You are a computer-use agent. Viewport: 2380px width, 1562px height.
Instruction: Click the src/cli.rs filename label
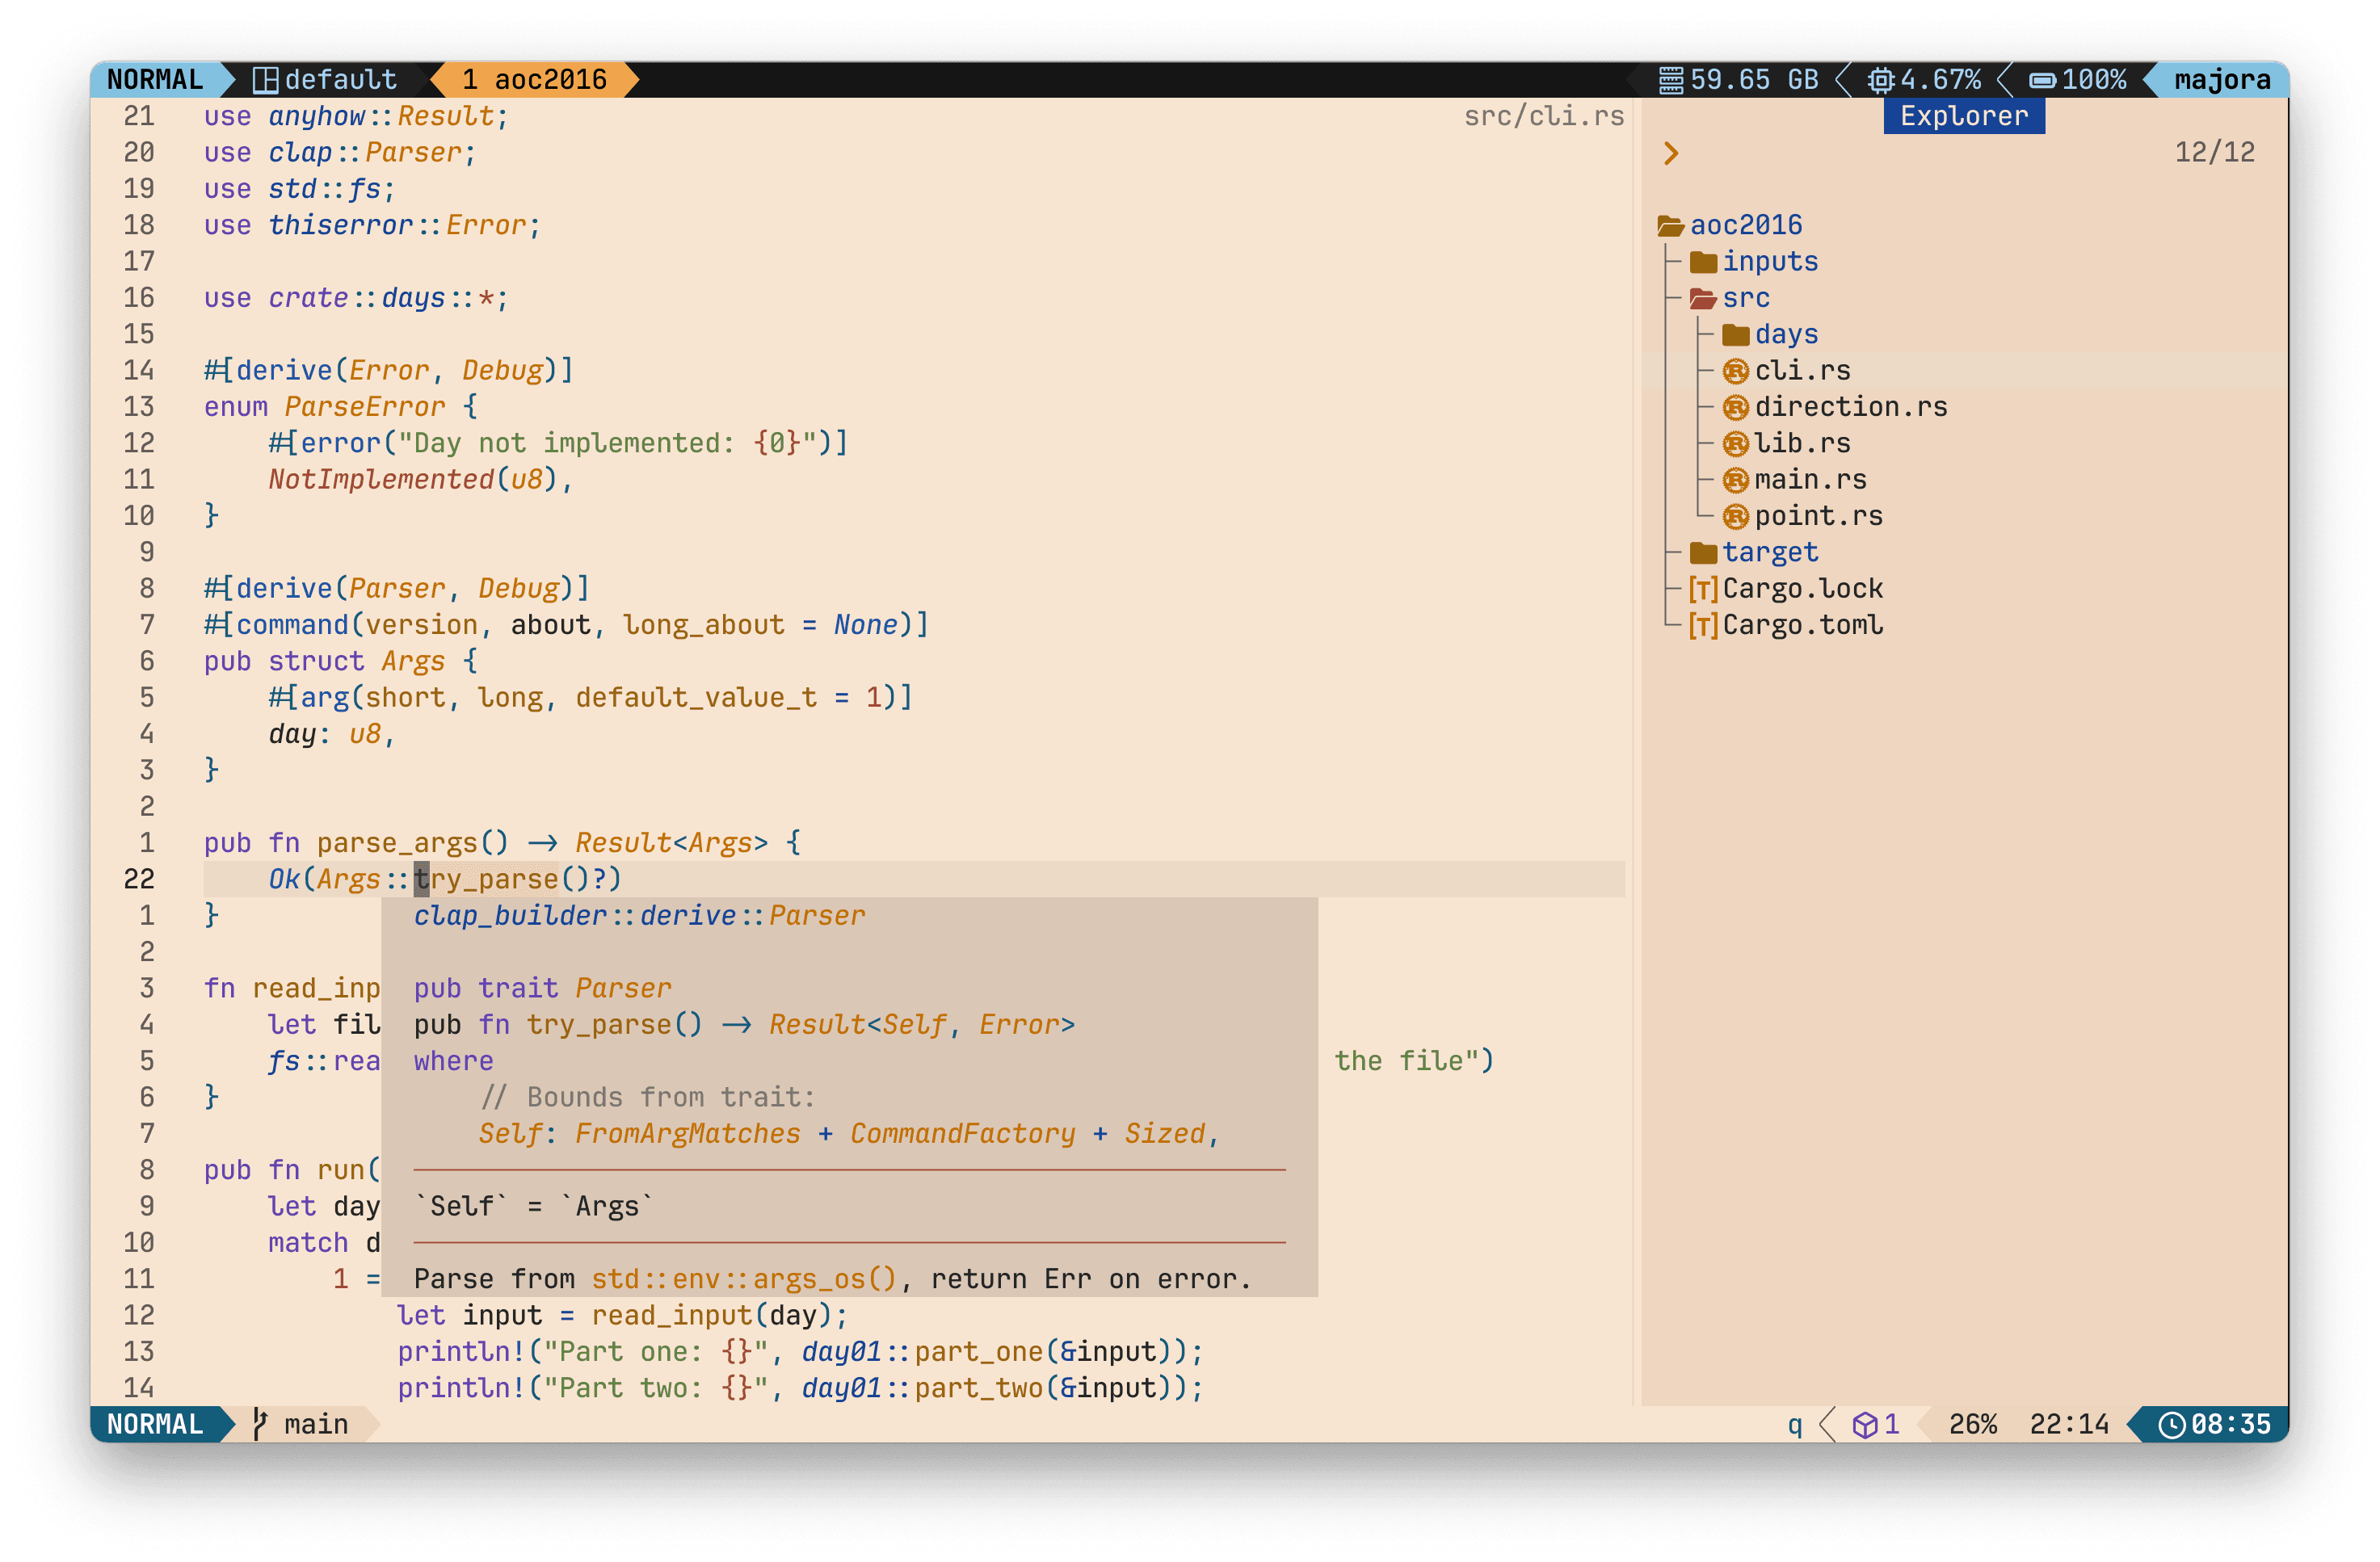[x=1543, y=116]
